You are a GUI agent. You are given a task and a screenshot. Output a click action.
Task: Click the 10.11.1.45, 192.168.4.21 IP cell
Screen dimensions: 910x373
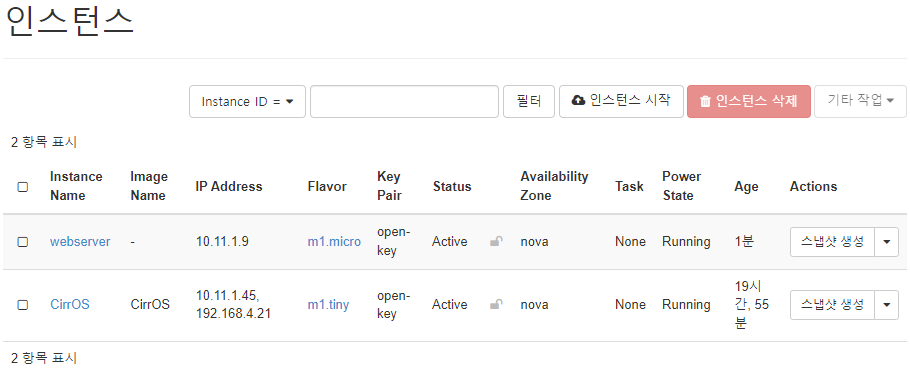(233, 305)
